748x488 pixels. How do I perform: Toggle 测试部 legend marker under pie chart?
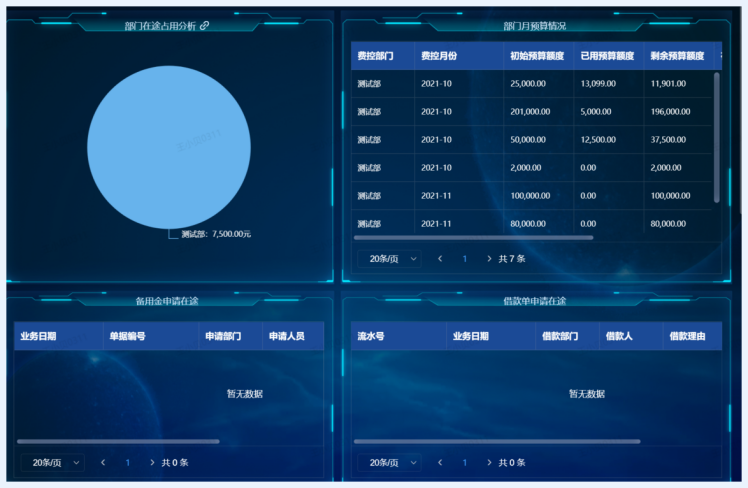pos(173,234)
